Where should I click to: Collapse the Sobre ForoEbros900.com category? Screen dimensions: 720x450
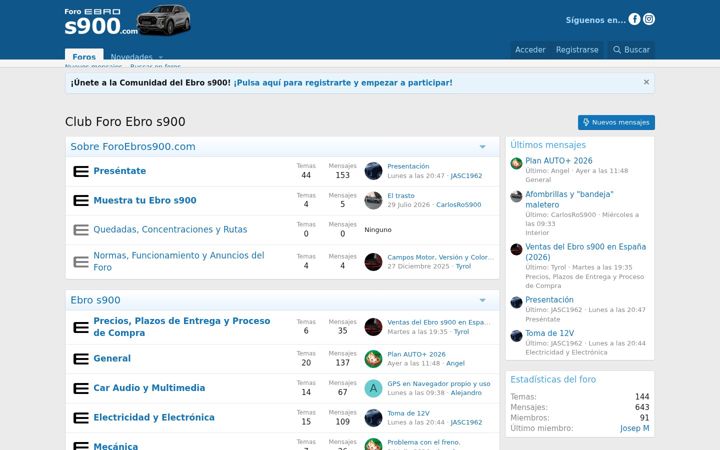click(x=483, y=147)
